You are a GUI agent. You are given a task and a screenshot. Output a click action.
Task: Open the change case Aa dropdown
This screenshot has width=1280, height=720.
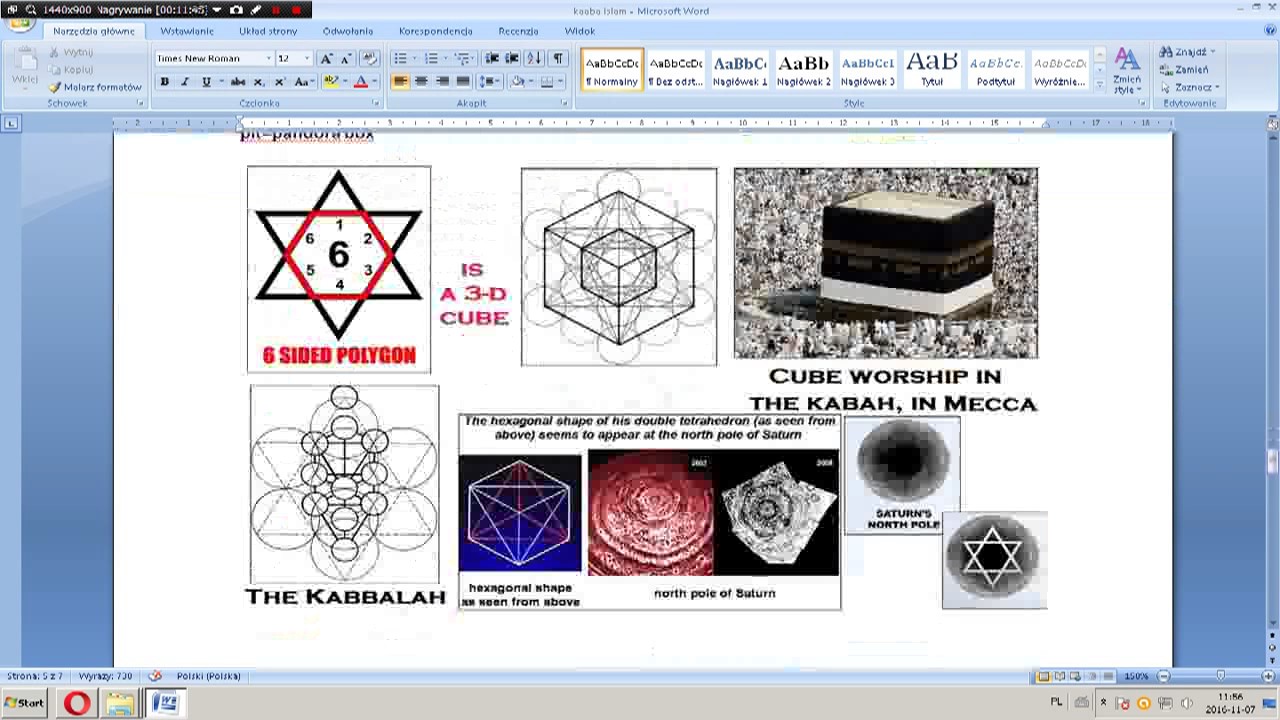[305, 82]
